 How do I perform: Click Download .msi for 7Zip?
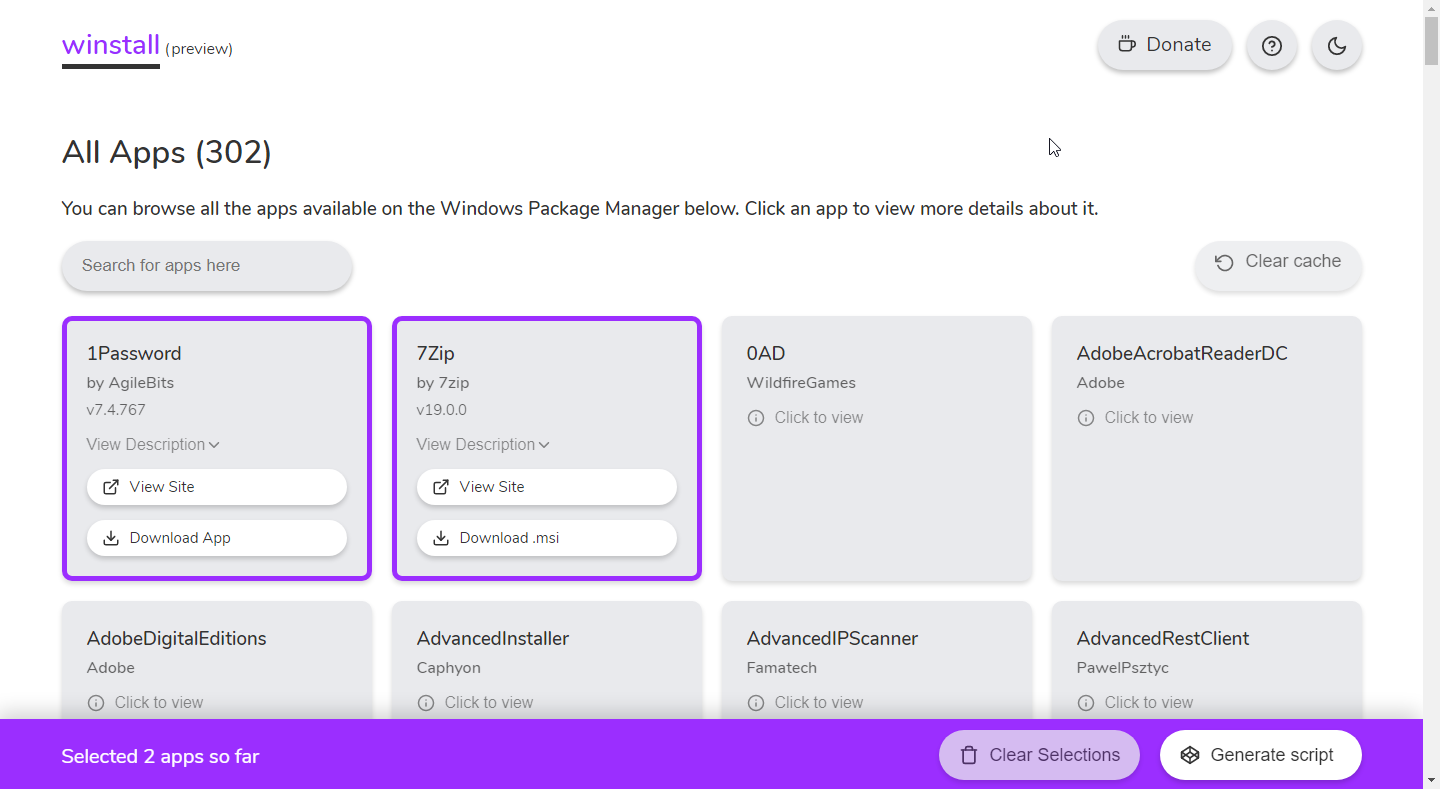coord(546,538)
